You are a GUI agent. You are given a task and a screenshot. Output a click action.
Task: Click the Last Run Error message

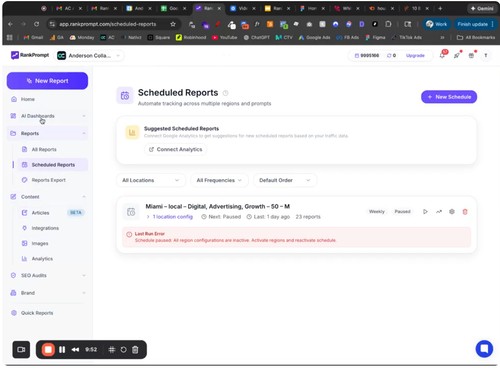297,237
